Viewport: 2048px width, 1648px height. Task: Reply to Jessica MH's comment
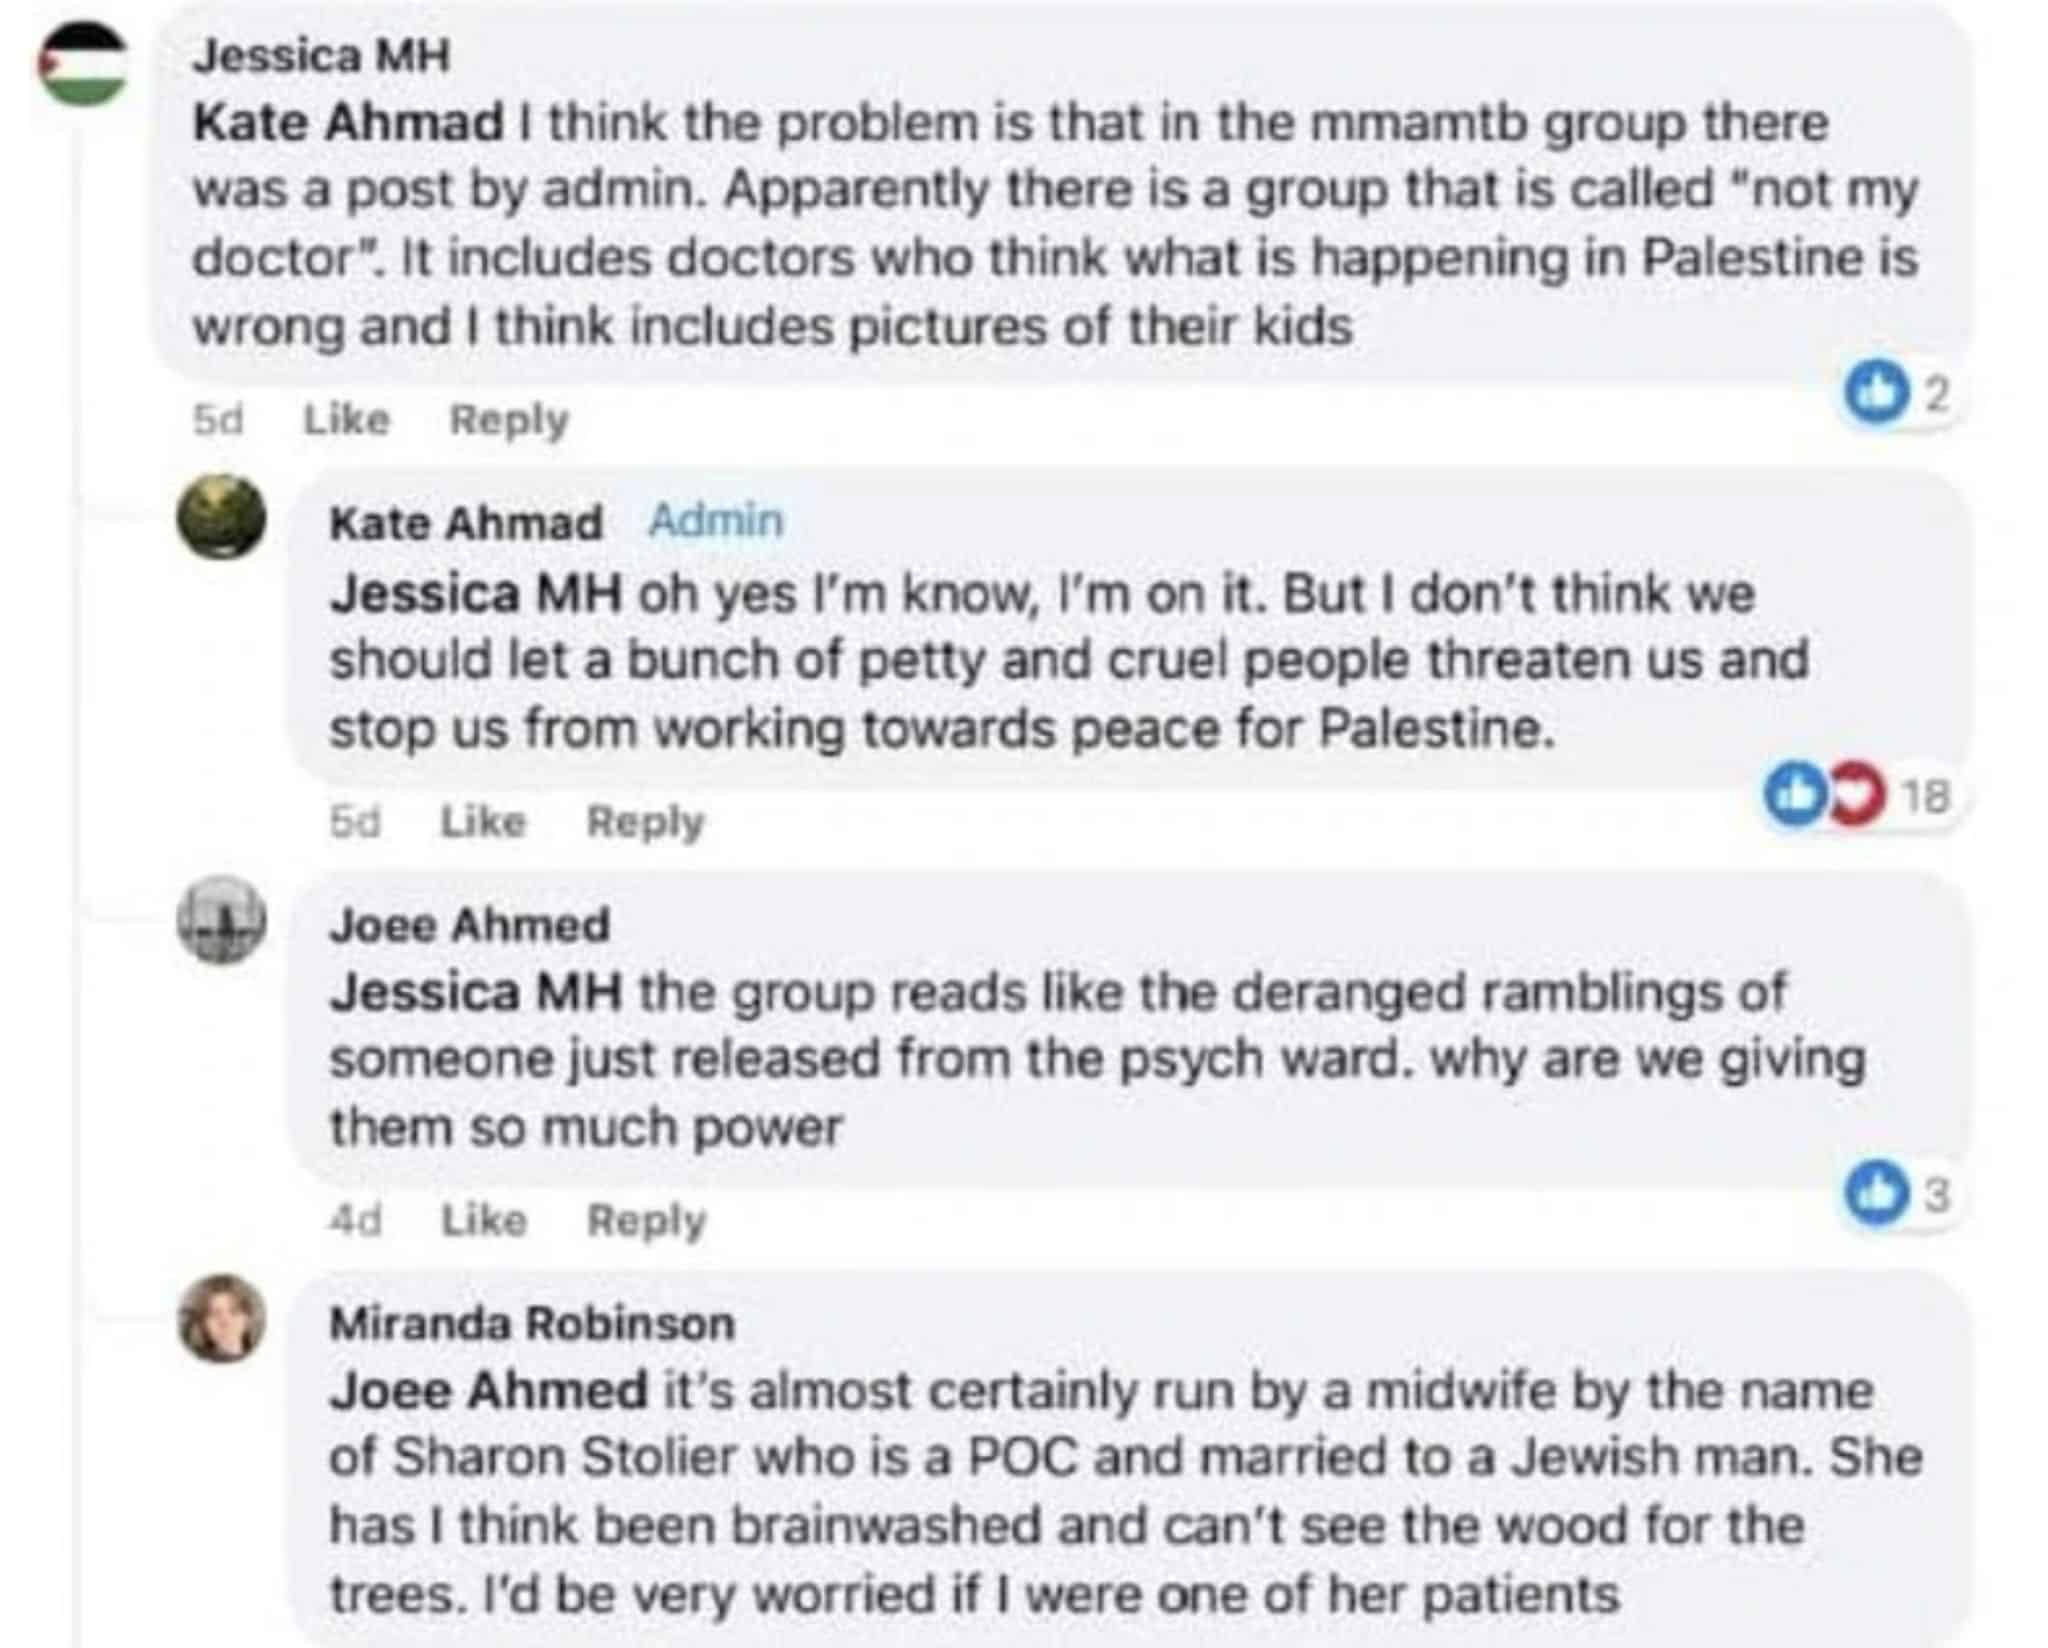click(508, 419)
